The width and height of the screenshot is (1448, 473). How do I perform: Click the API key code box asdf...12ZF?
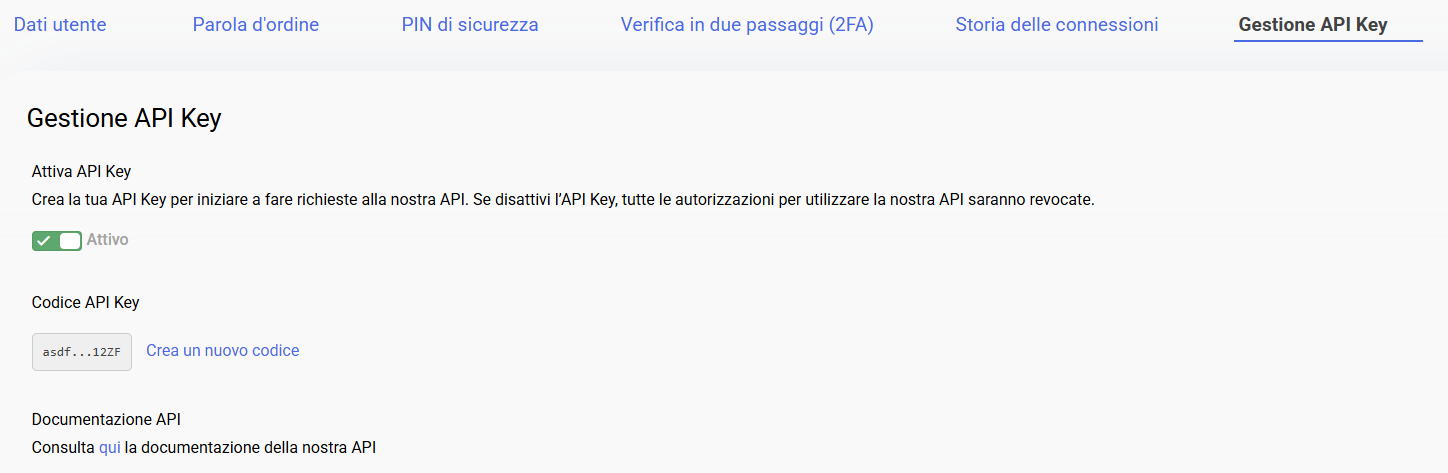point(82,352)
